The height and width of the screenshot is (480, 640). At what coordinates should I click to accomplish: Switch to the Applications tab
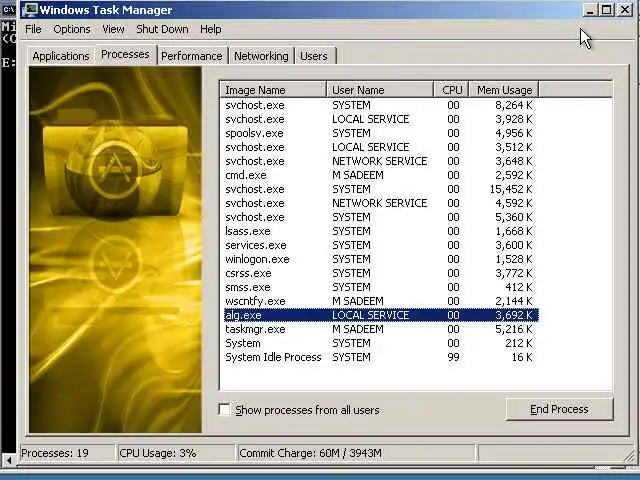61,56
